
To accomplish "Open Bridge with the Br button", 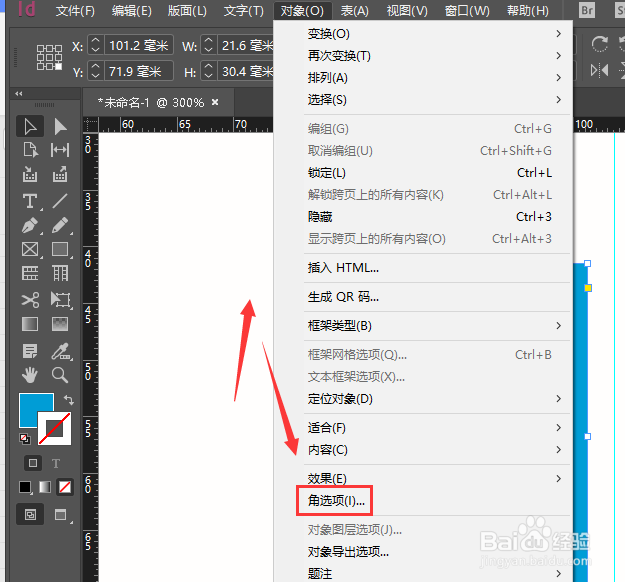I will point(587,10).
